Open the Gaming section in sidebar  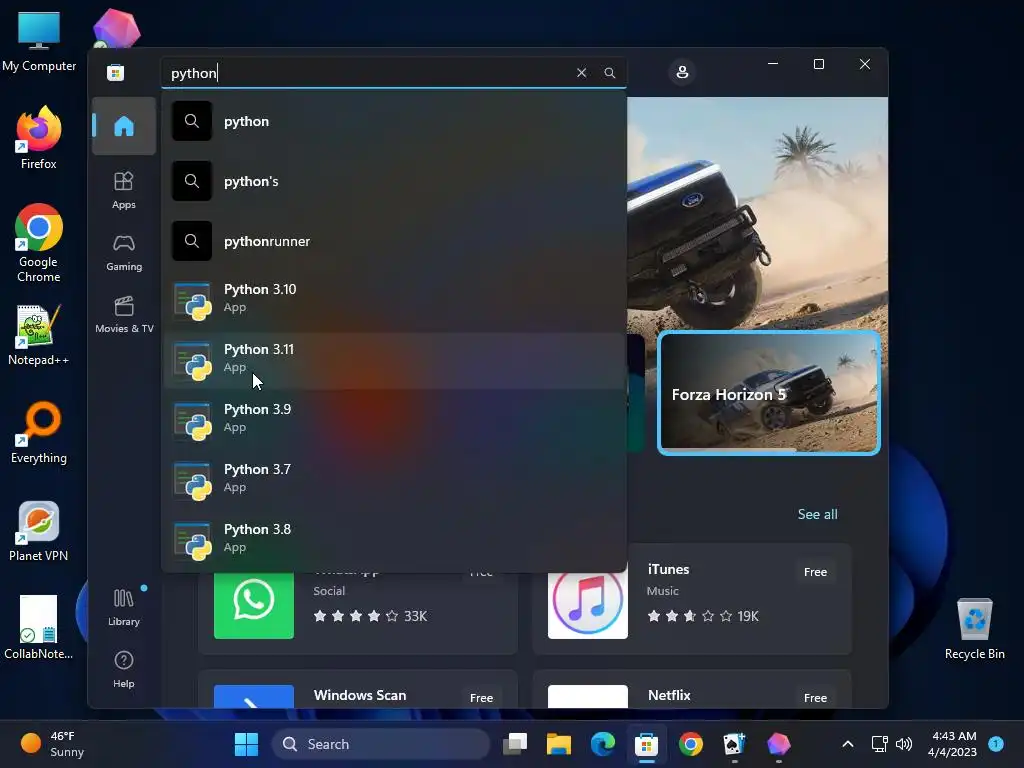pos(123,252)
